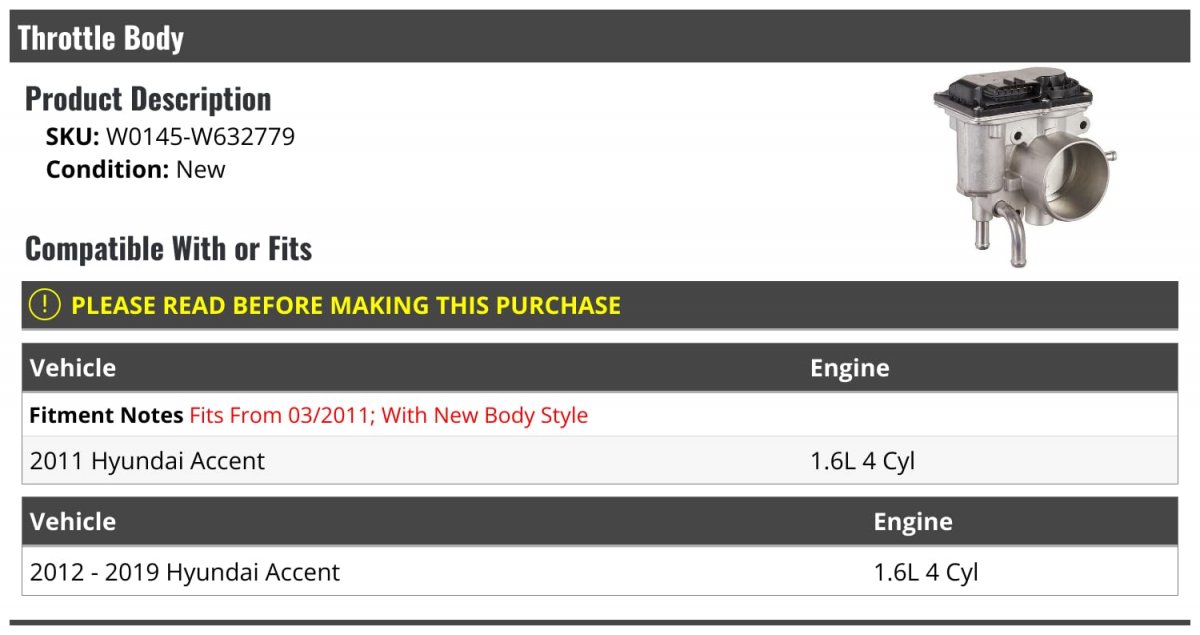
Task: Click the "Product Description" heading
Action: pos(148,99)
